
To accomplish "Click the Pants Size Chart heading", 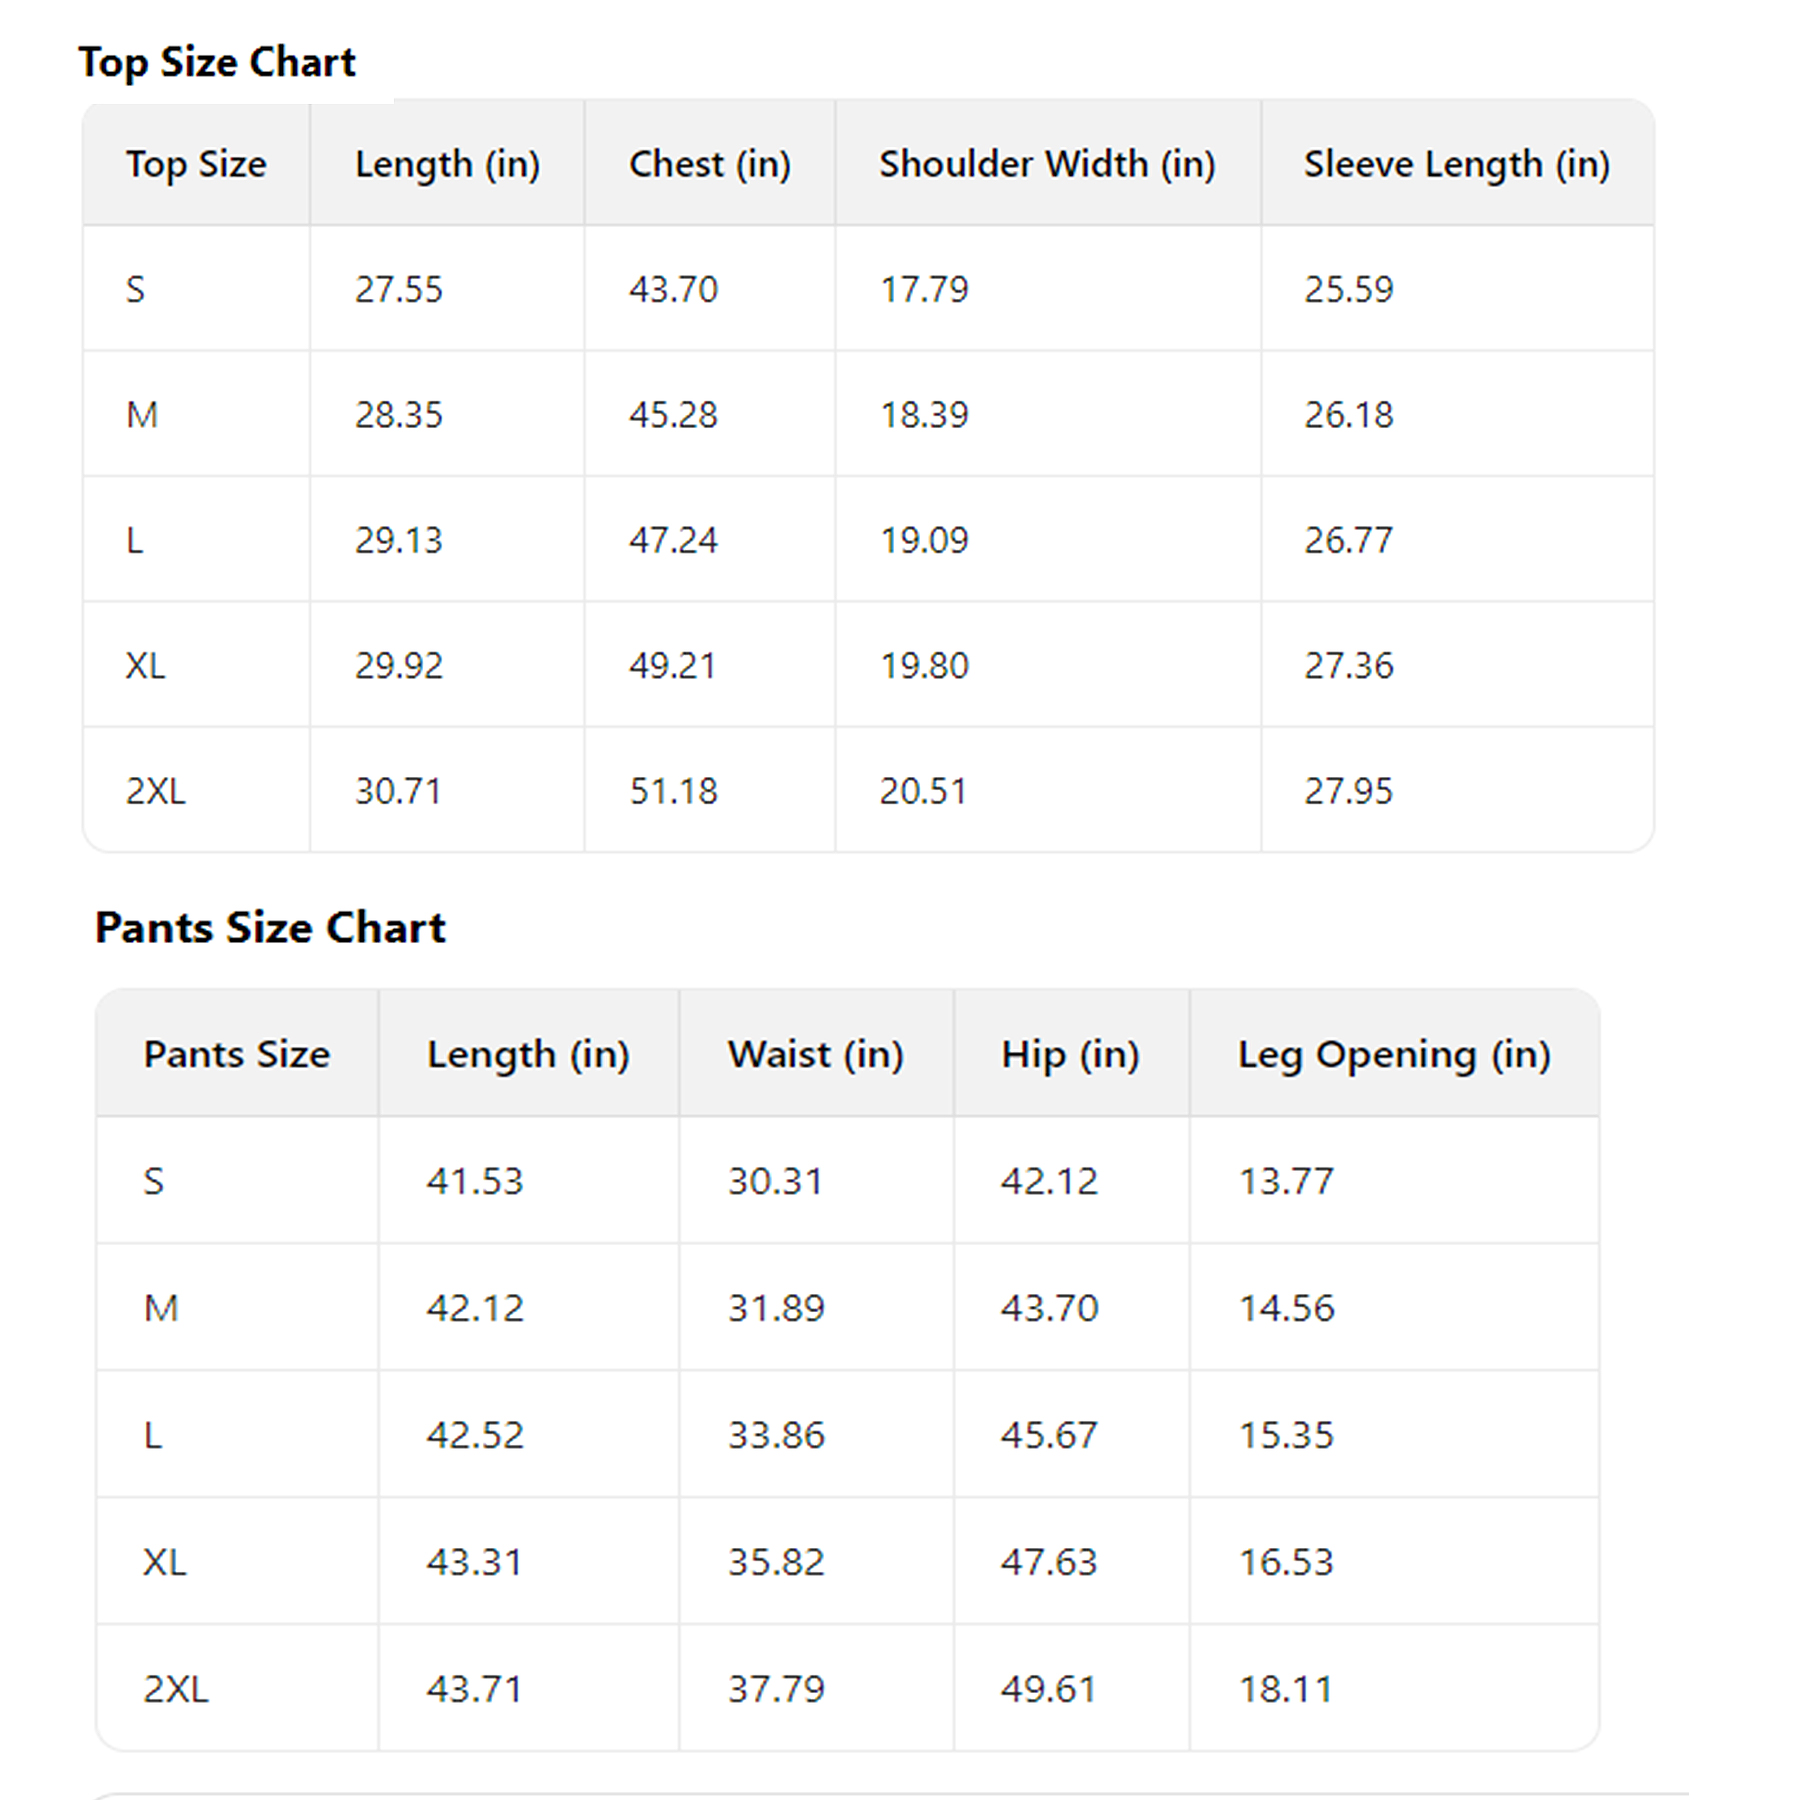I will point(270,927).
